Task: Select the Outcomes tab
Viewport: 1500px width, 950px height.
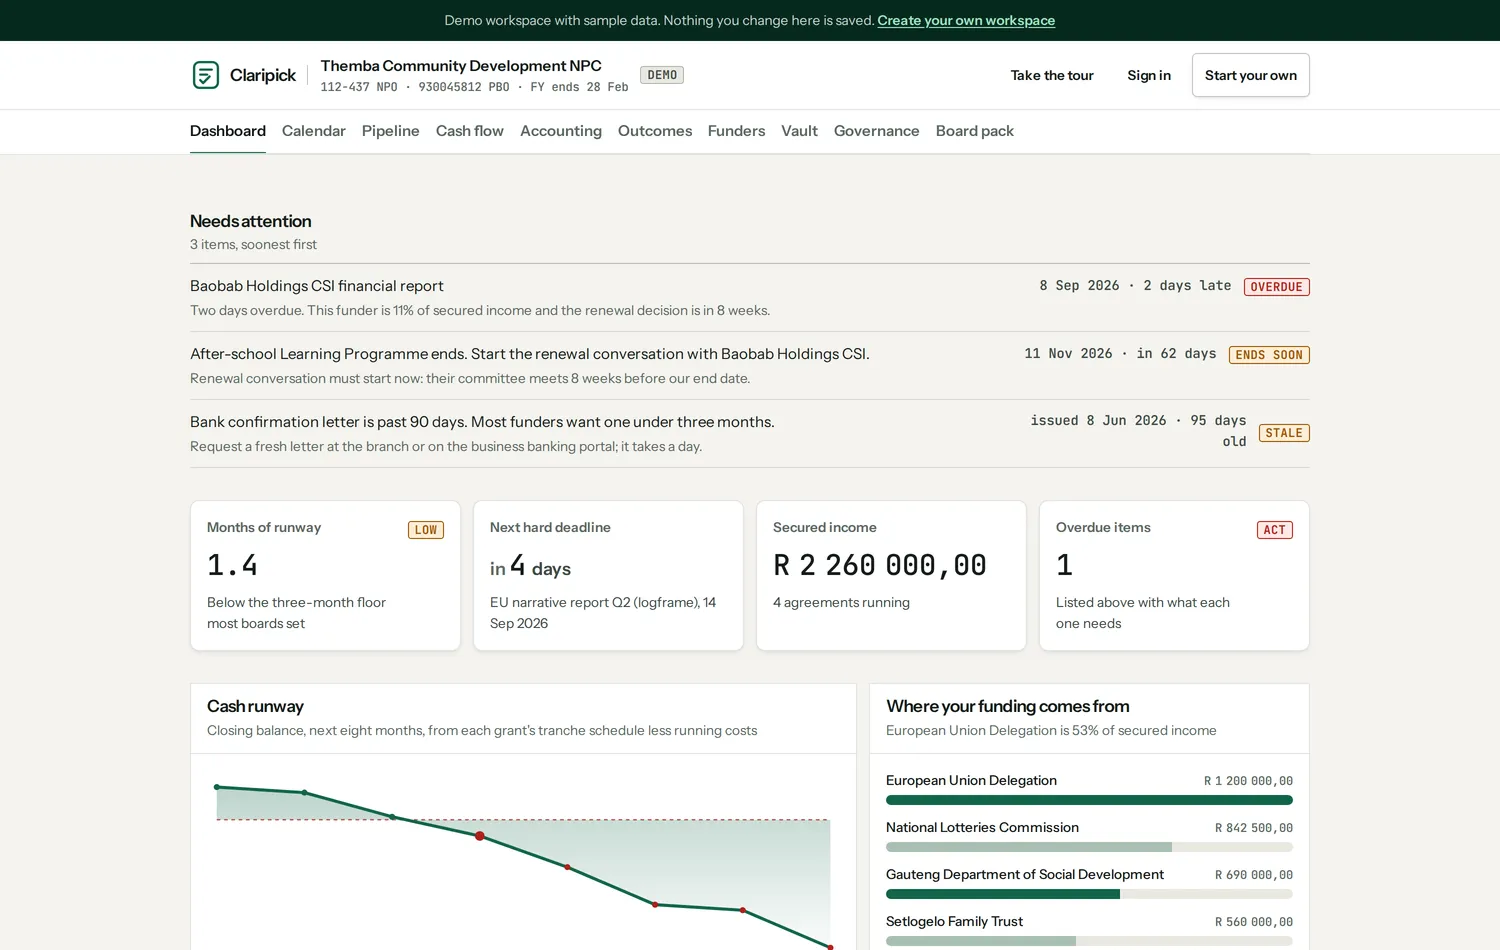Action: coord(655,131)
